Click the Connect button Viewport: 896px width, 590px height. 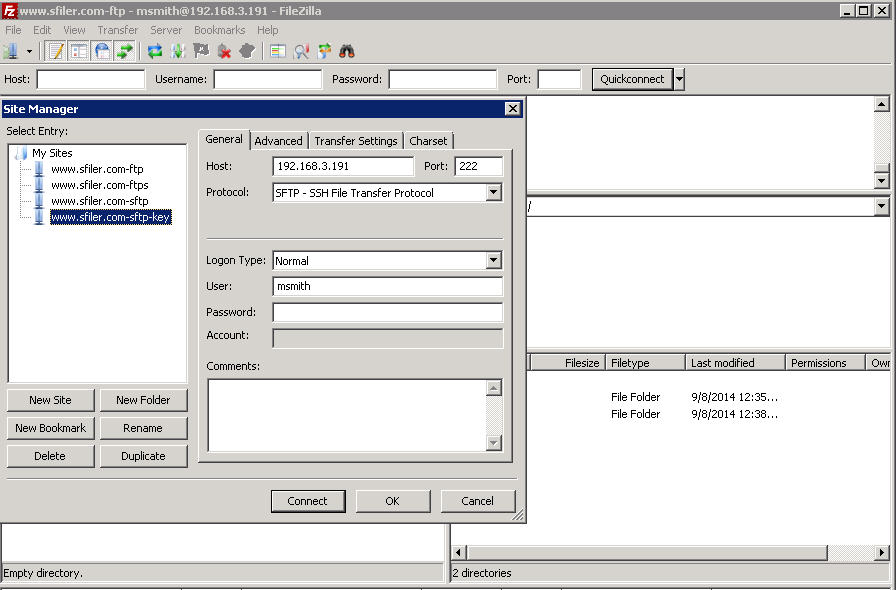coord(308,501)
